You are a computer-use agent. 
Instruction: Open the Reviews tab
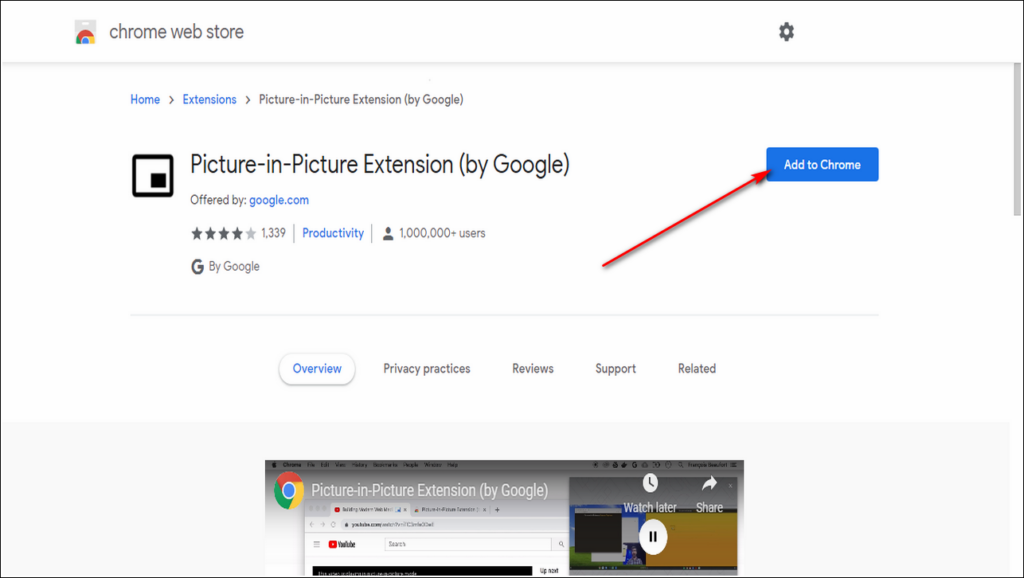533,369
